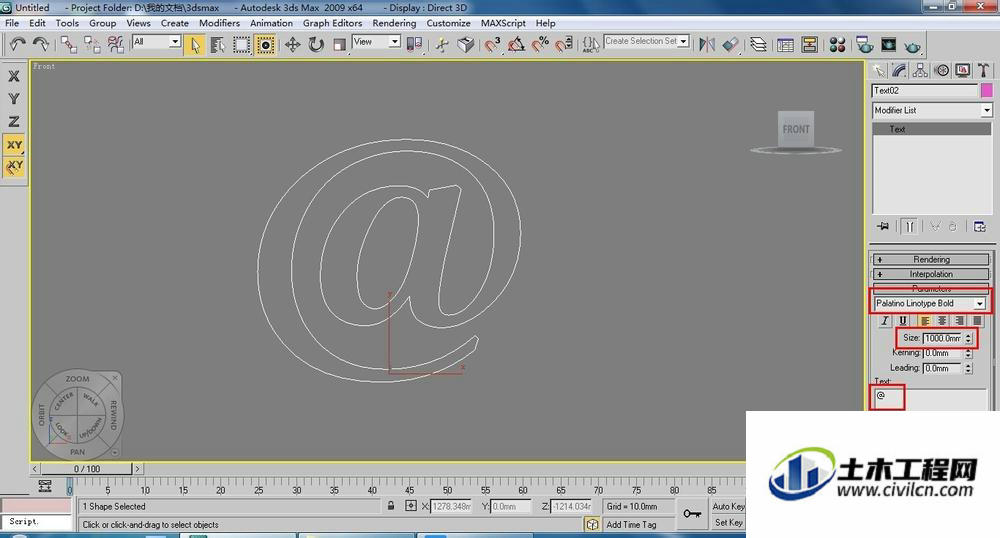Click the Undo arrow in the main toolbar

coord(18,44)
